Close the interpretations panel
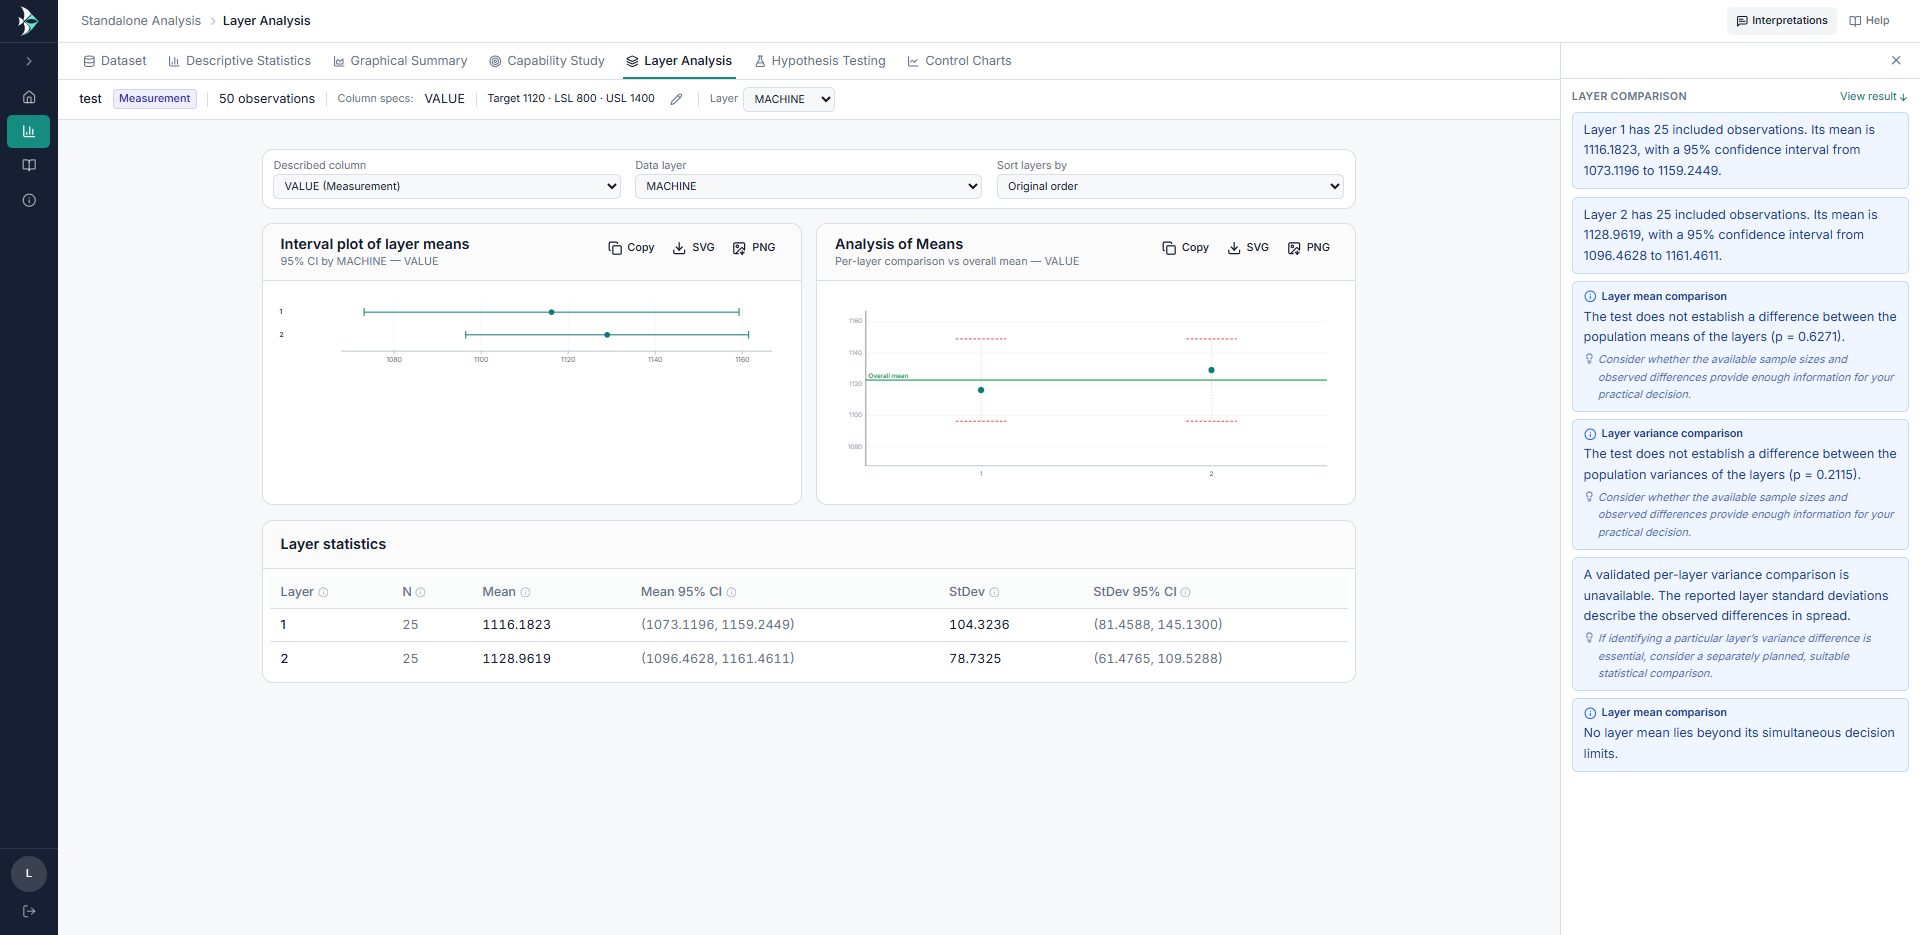1920x935 pixels. 1896,60
